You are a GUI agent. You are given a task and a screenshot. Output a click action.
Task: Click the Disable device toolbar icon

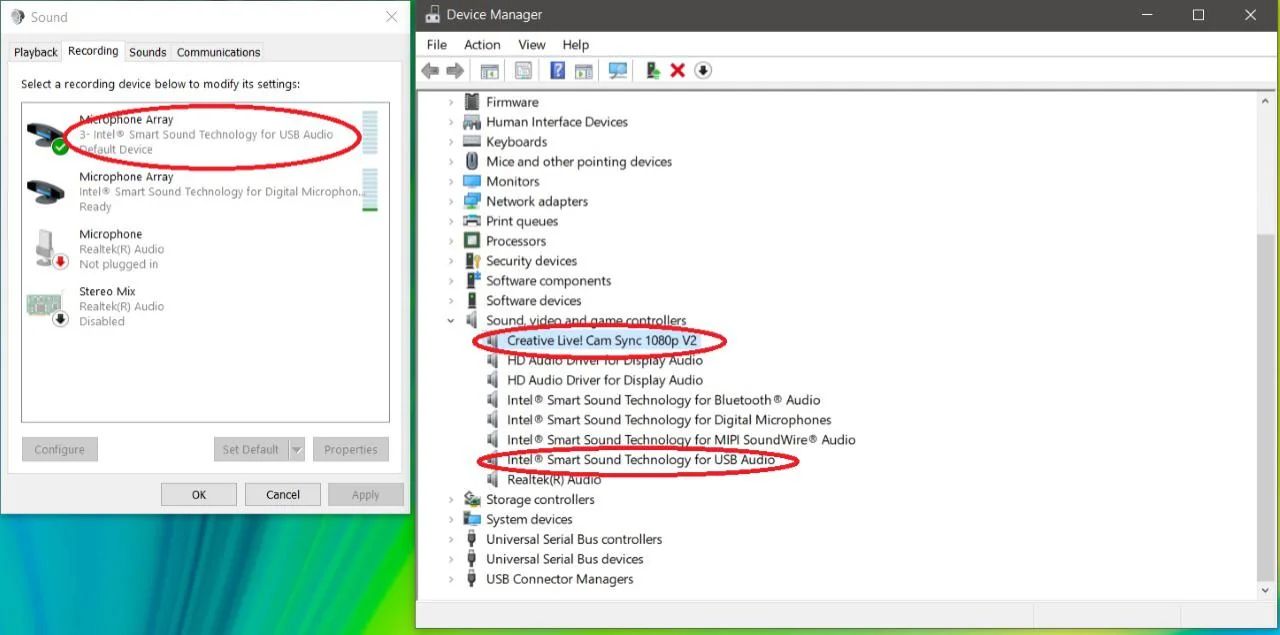point(703,70)
